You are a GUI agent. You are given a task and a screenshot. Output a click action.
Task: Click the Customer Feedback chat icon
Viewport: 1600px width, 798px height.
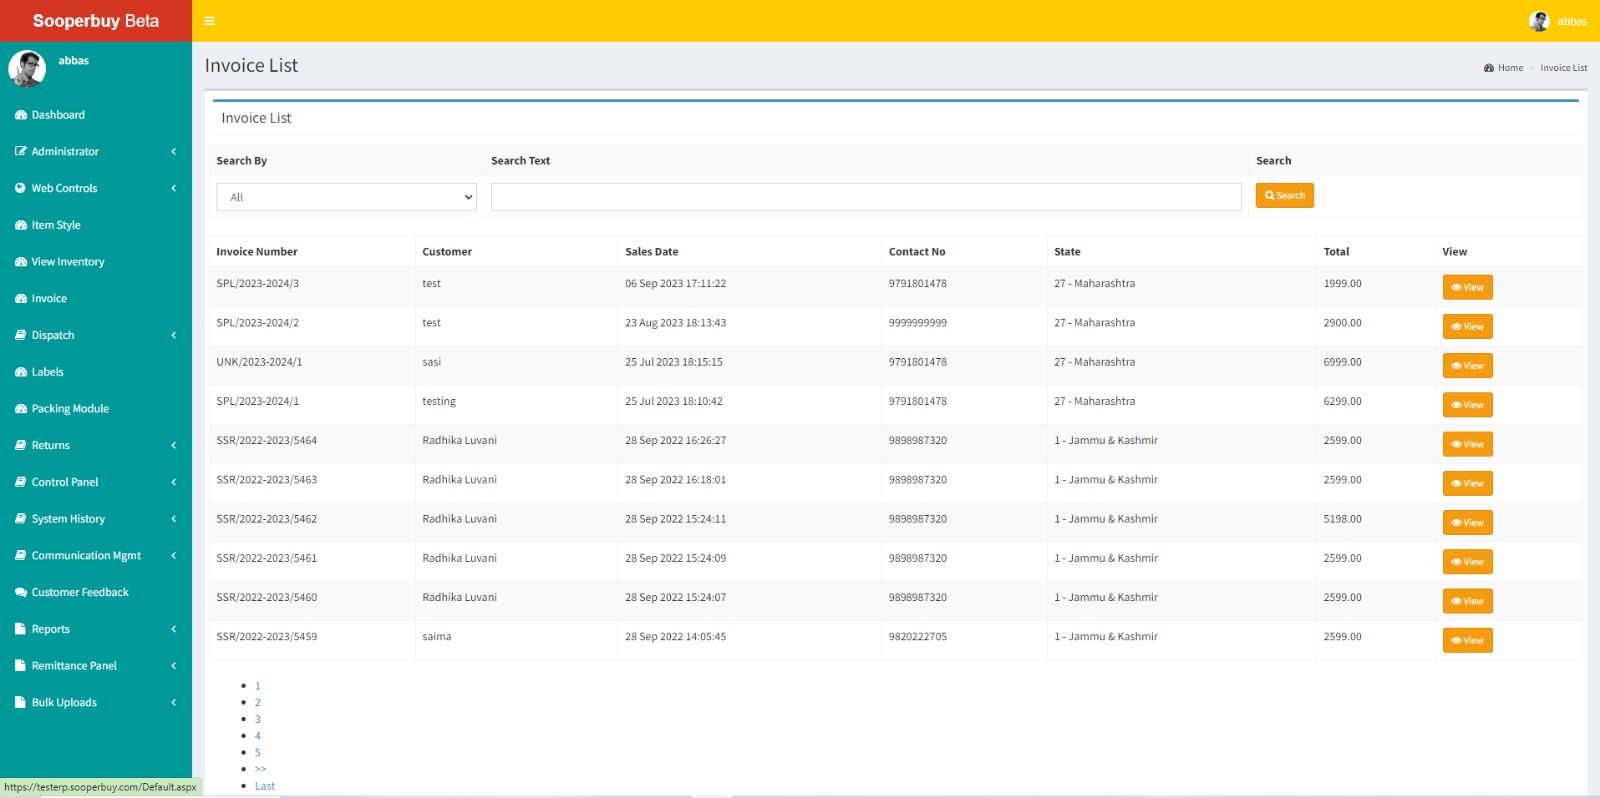click(x=20, y=592)
